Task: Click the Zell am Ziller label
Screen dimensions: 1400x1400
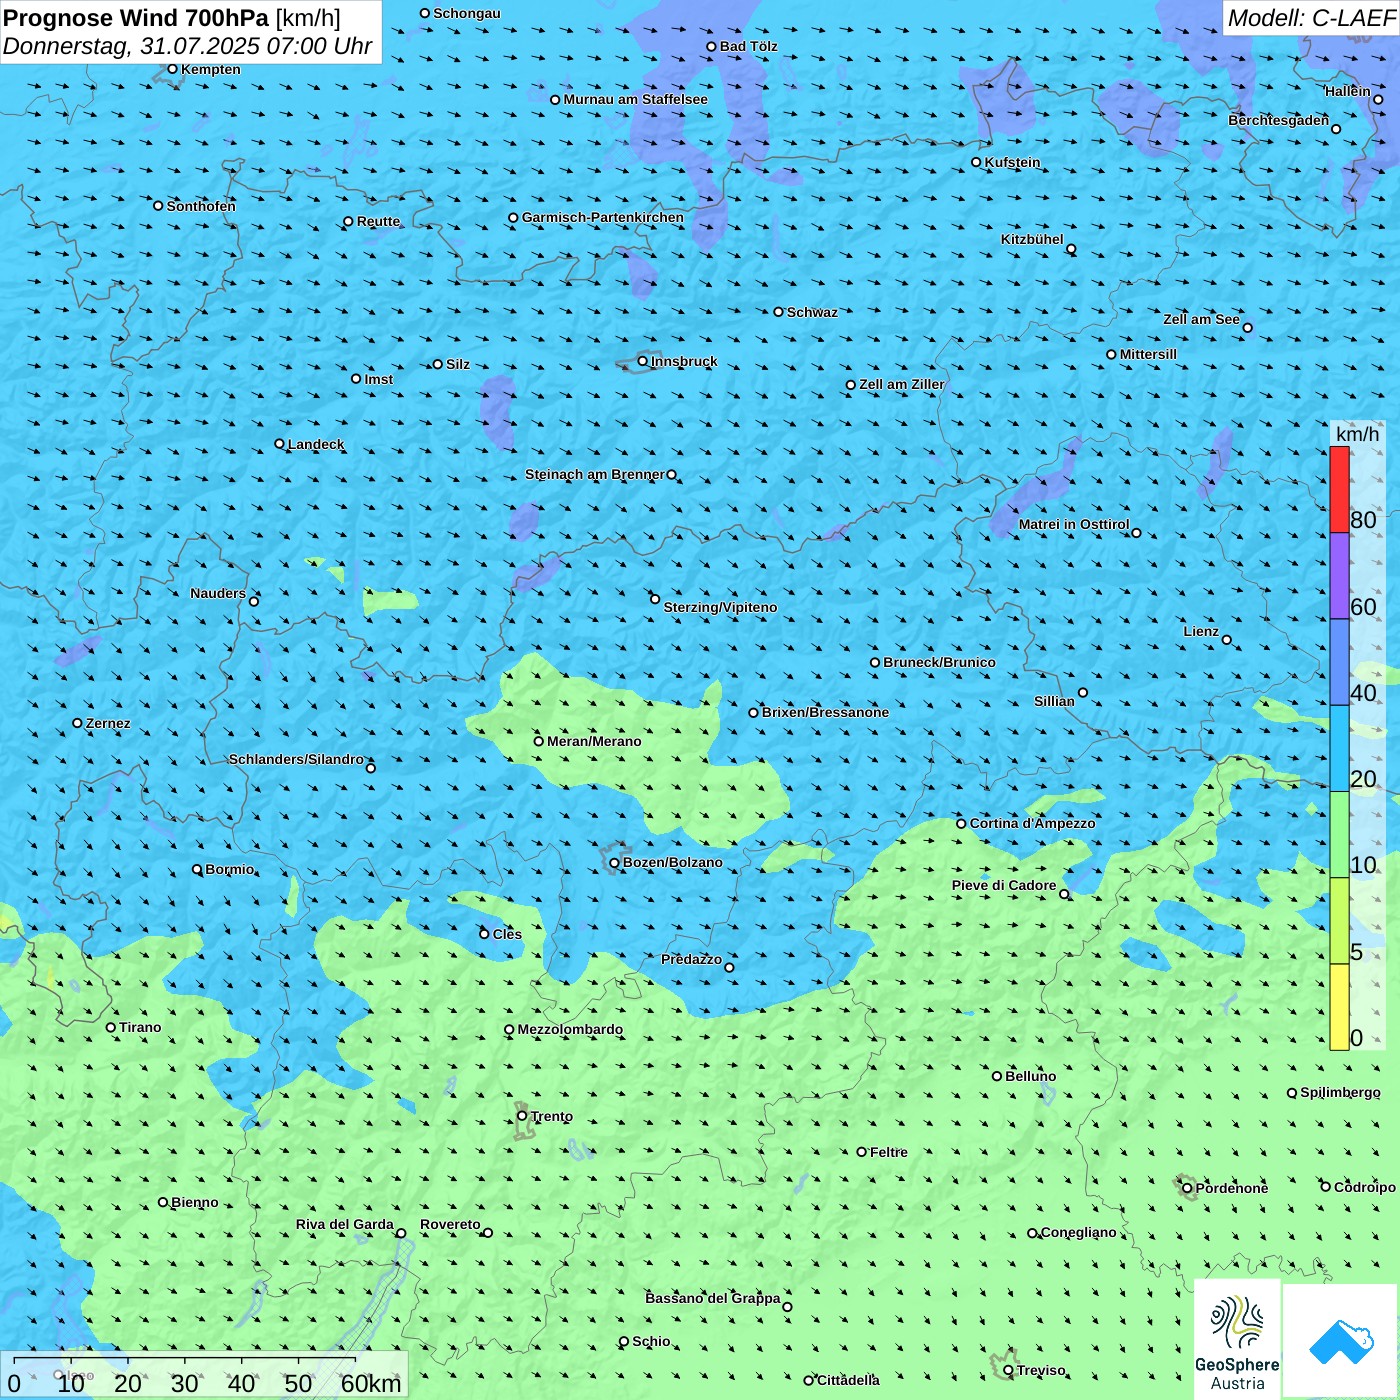Action: pyautogui.click(x=901, y=384)
